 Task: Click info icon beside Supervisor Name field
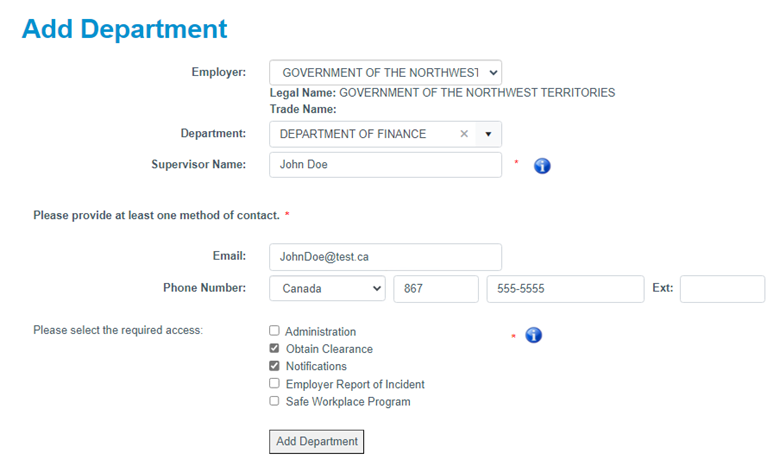click(543, 165)
